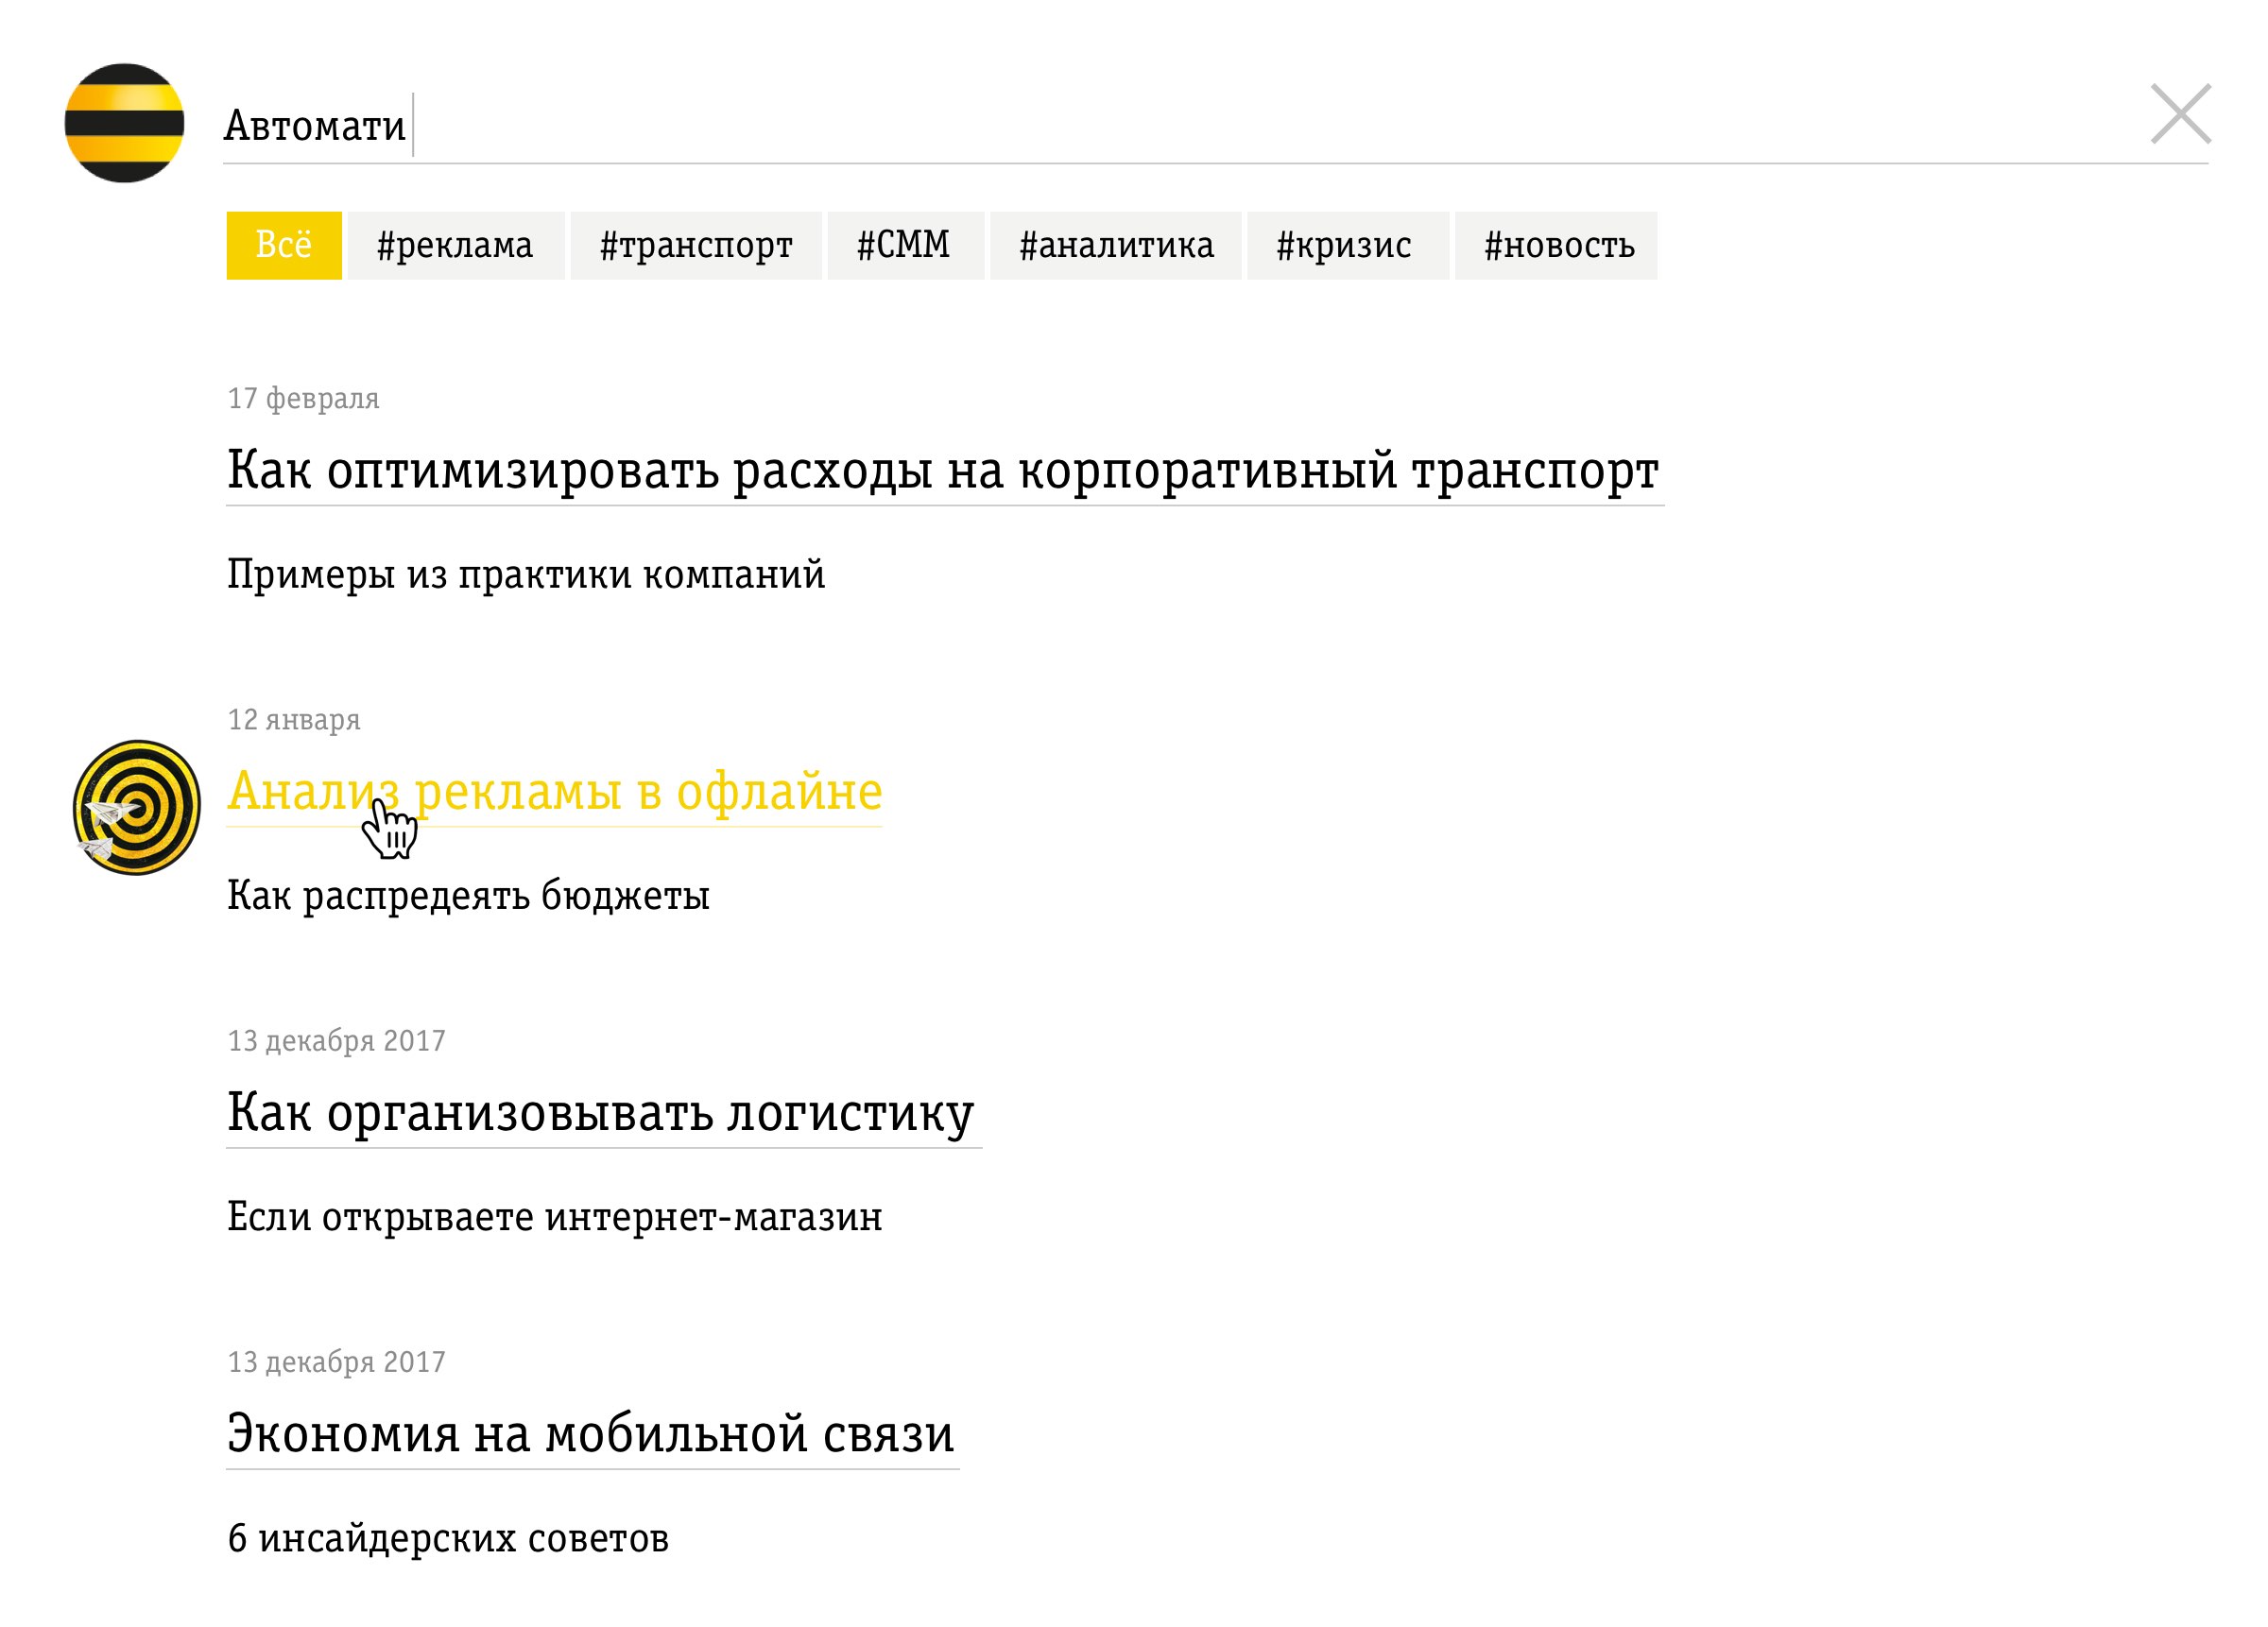The image size is (2268, 1627).
Task: Filter by #реклама tag
Action: [x=455, y=245]
